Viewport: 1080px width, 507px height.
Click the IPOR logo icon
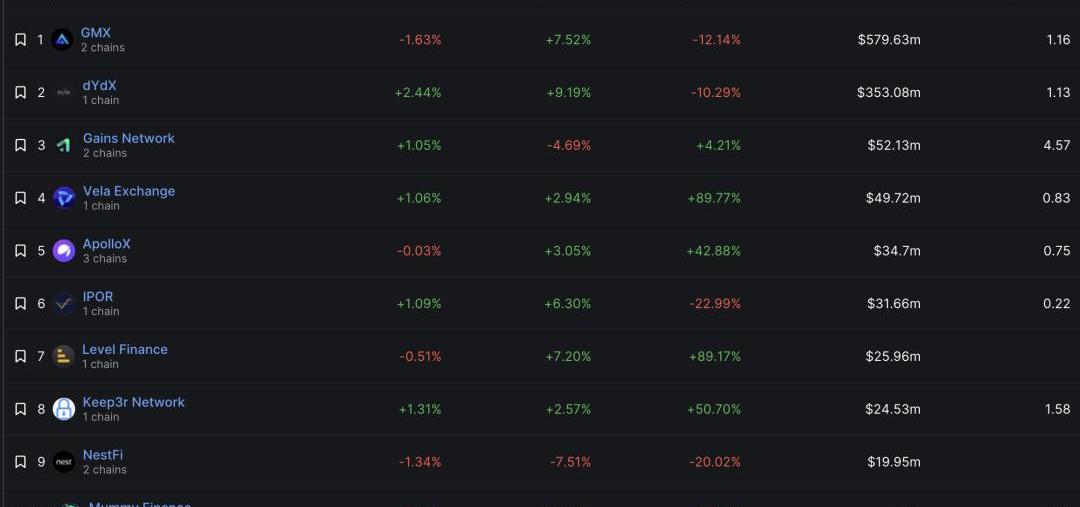click(x=64, y=304)
